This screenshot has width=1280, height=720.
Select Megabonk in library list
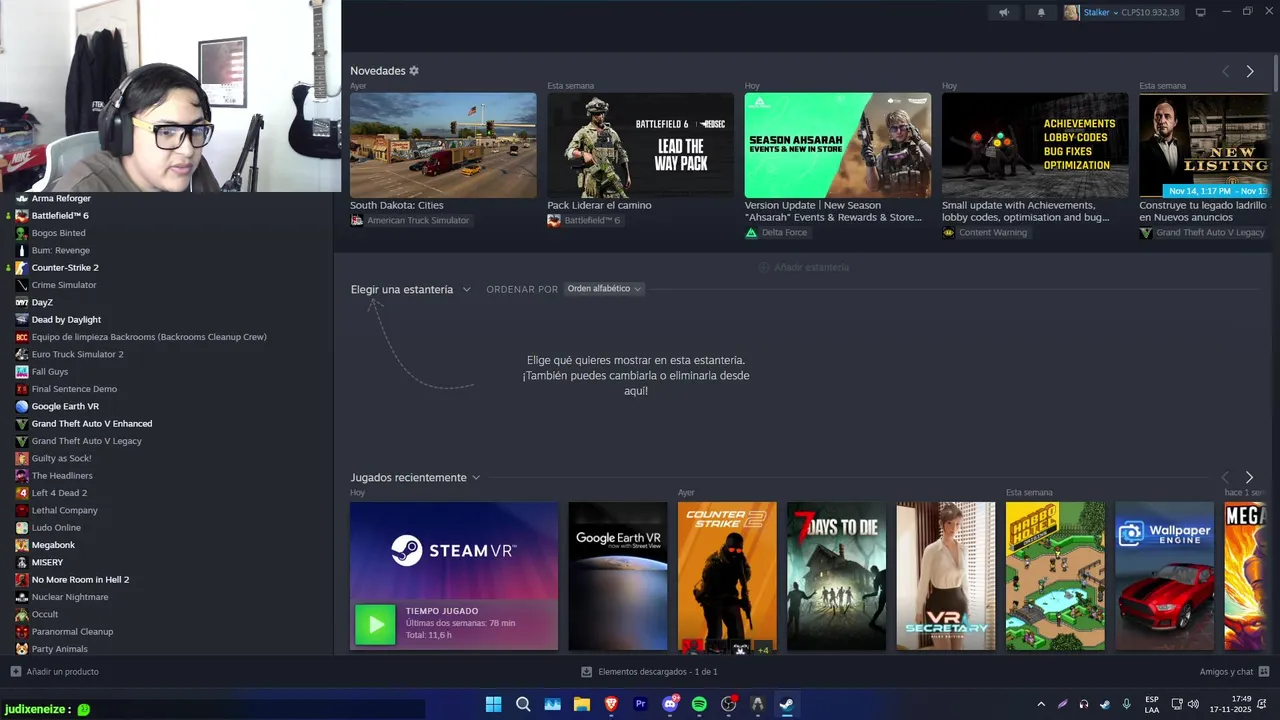[x=53, y=545]
